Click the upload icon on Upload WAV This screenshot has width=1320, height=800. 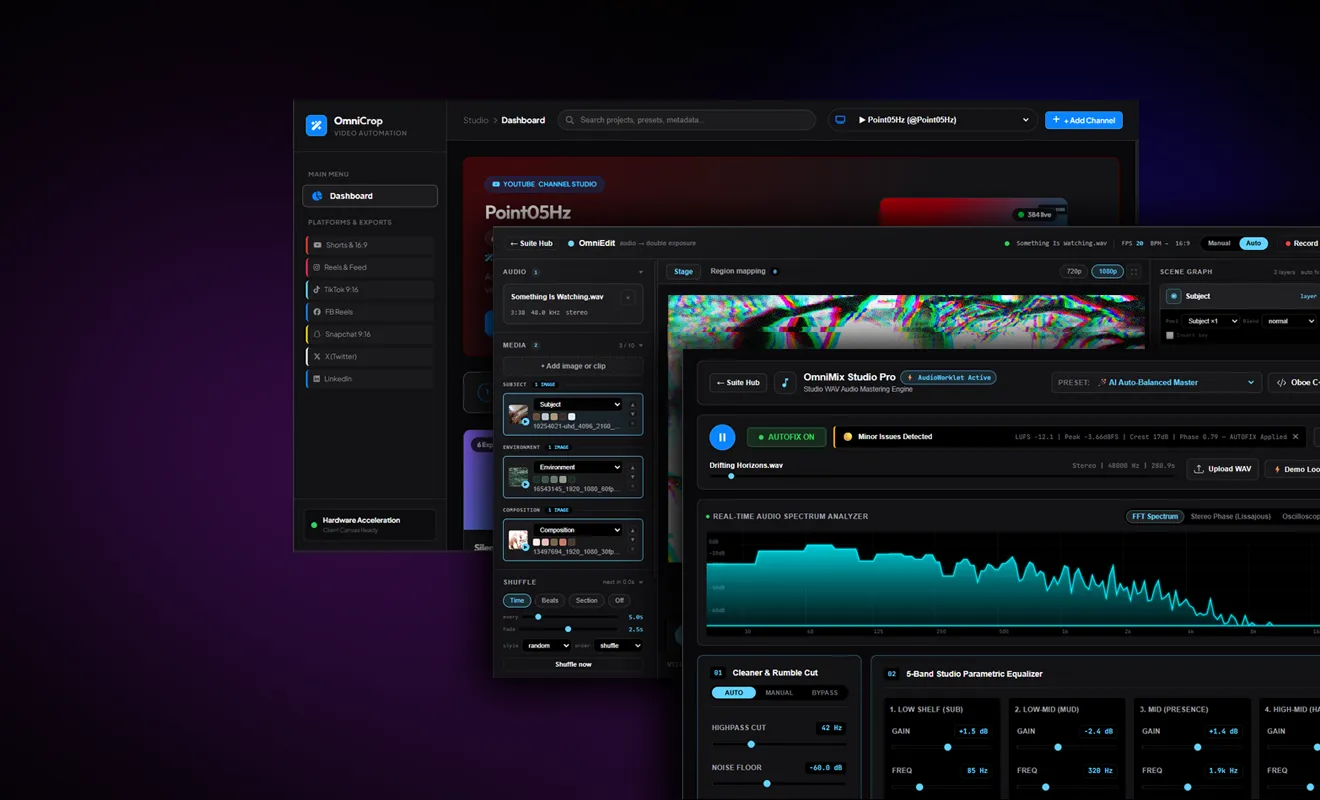click(1199, 469)
